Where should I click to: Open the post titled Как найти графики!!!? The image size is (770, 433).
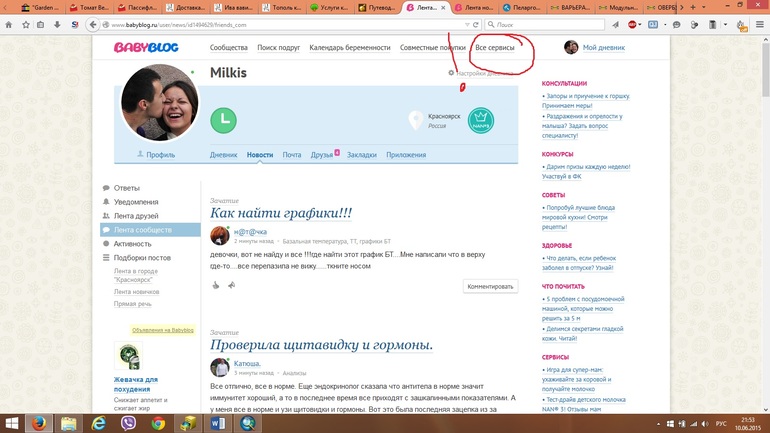280,213
